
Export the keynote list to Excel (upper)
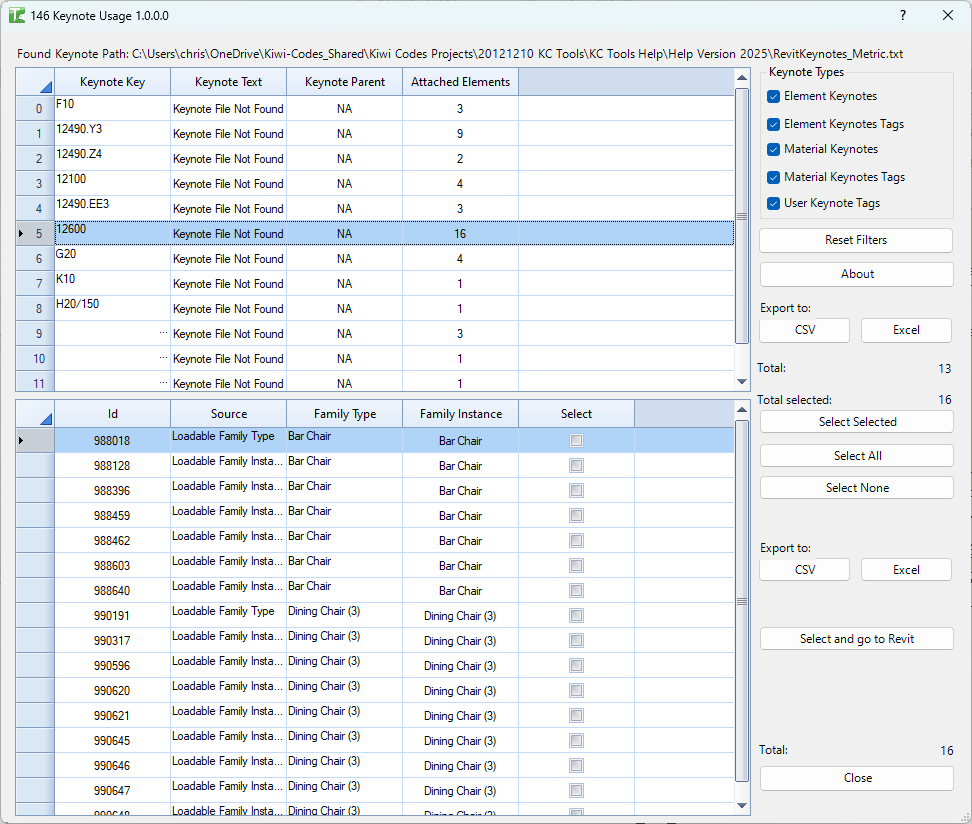[906, 330]
